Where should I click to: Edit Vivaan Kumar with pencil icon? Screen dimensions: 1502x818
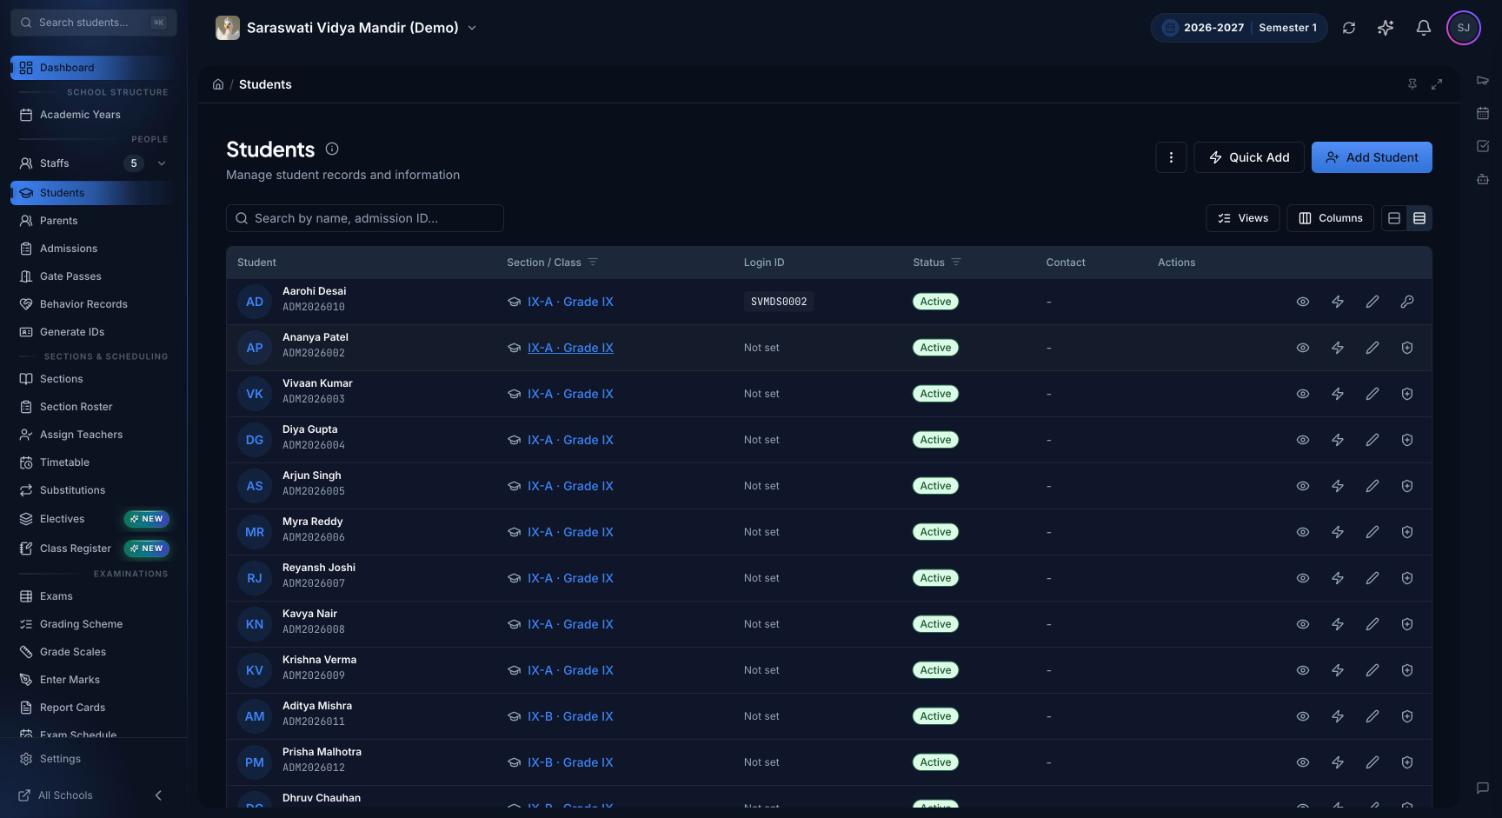1372,394
